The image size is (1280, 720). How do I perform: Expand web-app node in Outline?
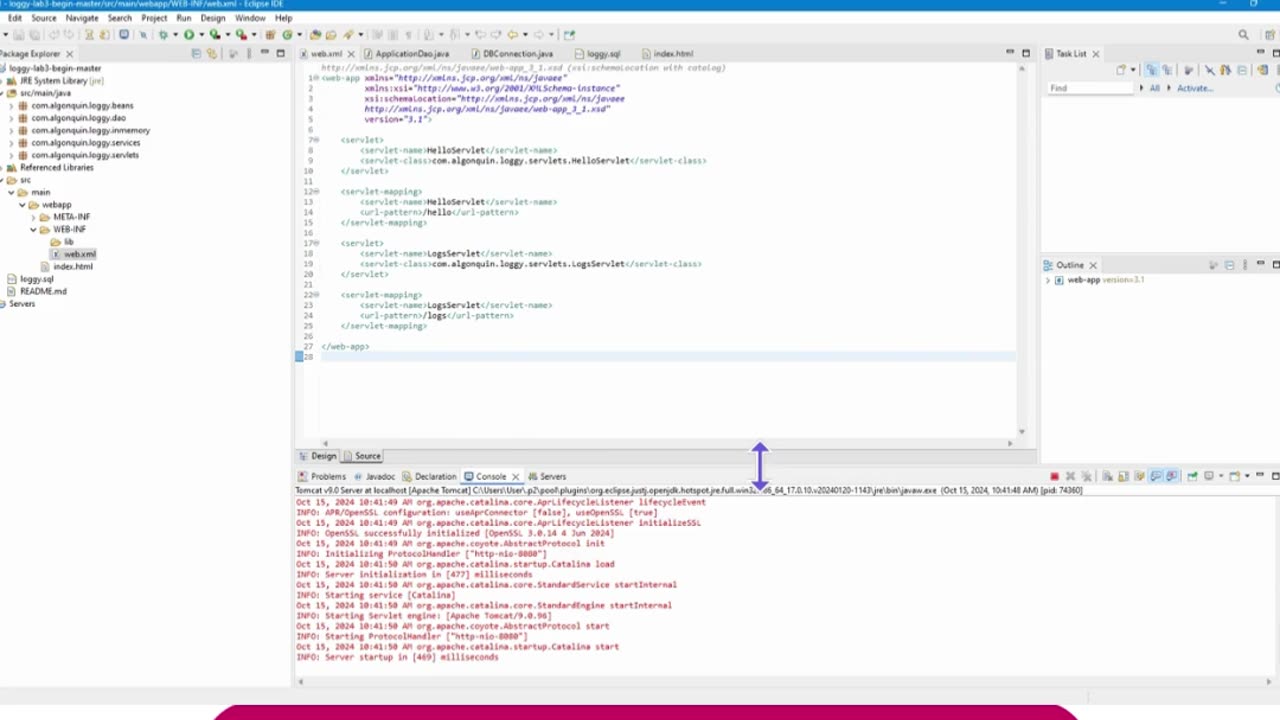pos(1048,280)
